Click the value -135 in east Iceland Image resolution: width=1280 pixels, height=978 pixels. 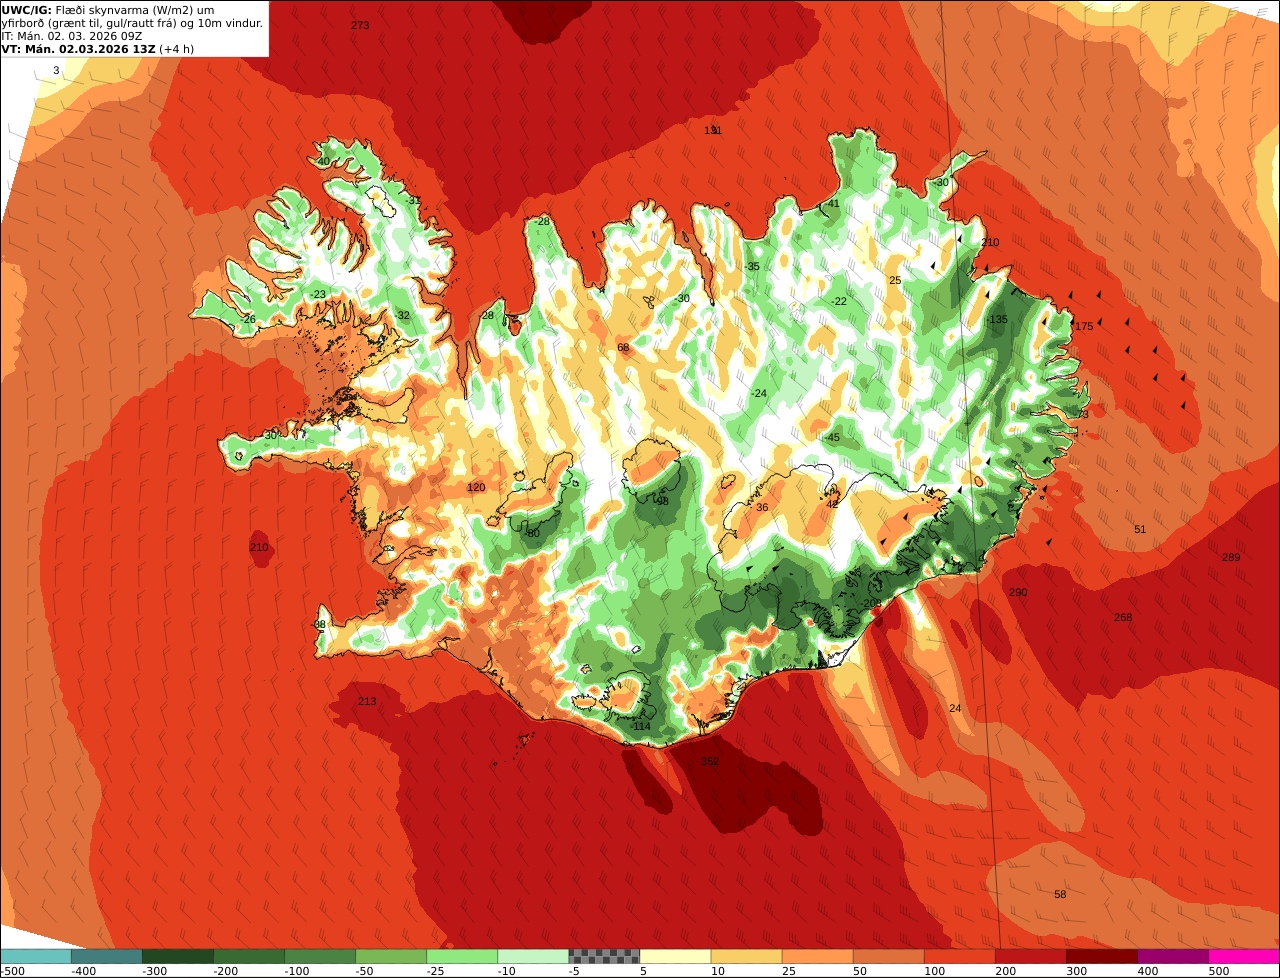pos(997,320)
